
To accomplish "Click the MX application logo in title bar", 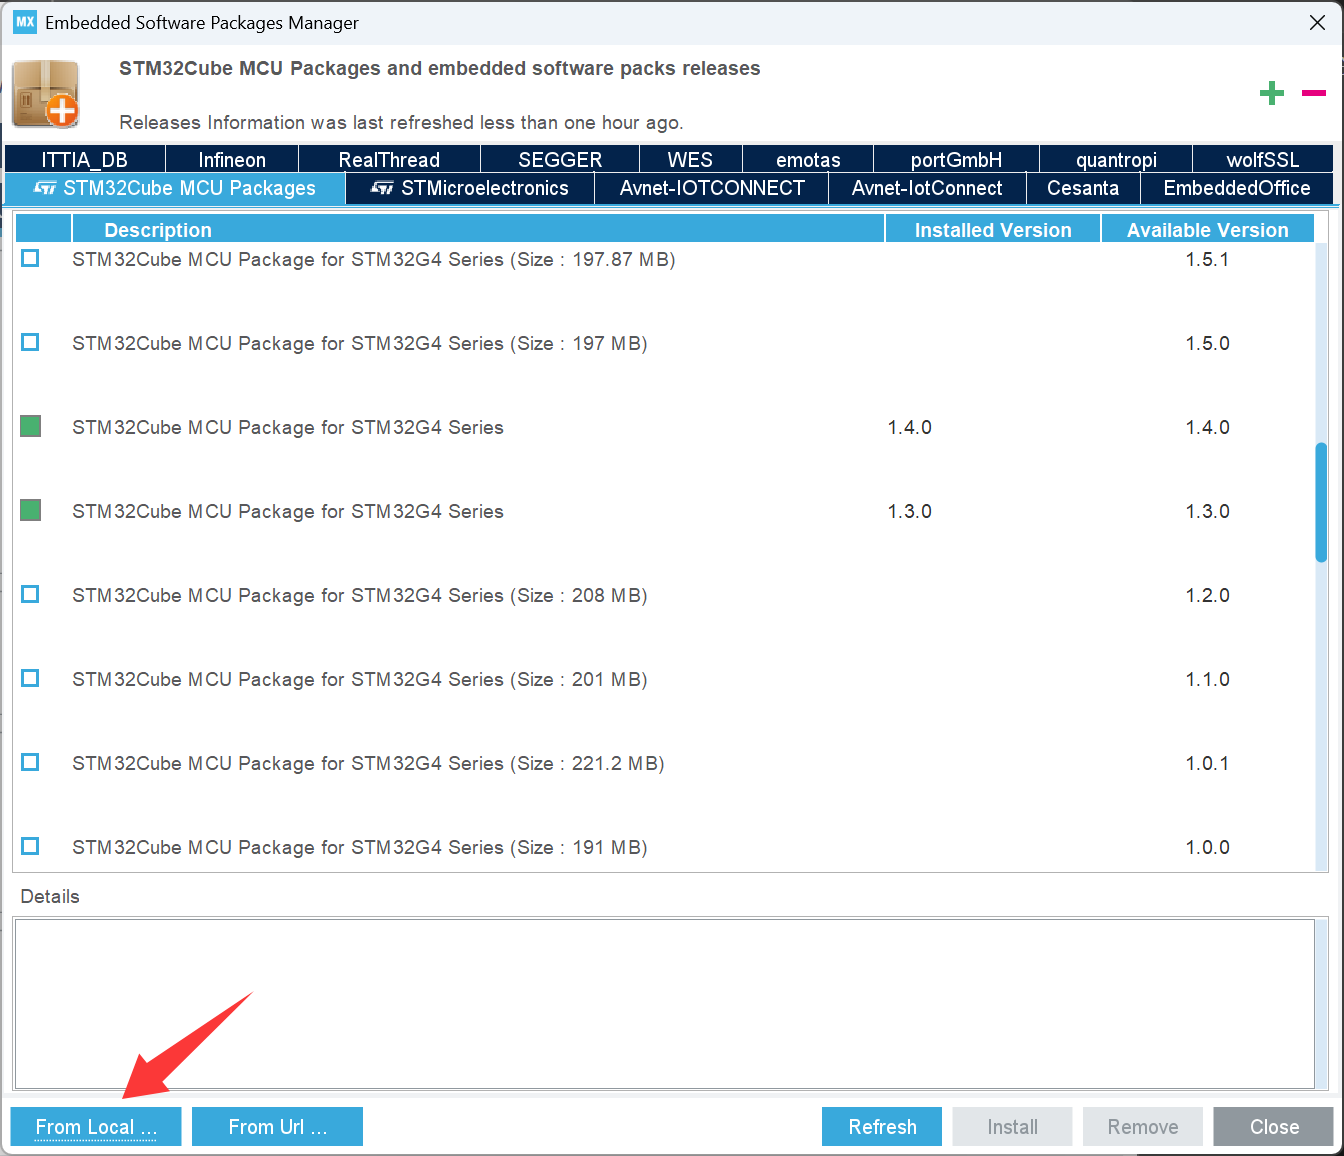I will [25, 22].
